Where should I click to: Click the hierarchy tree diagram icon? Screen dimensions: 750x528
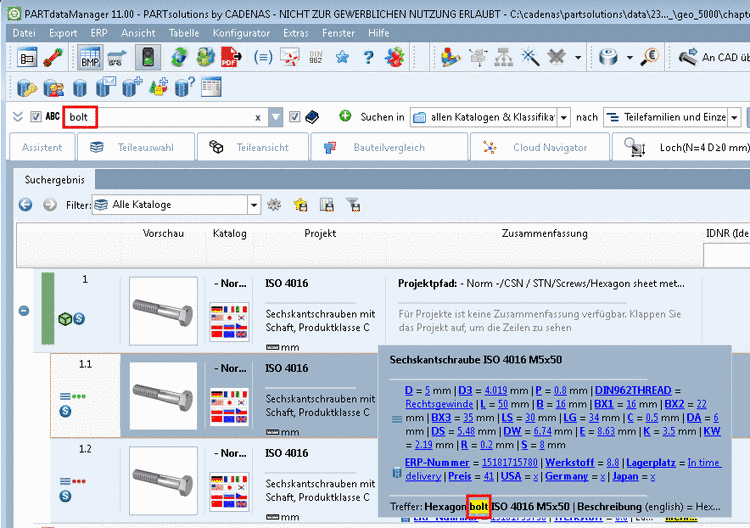point(504,57)
